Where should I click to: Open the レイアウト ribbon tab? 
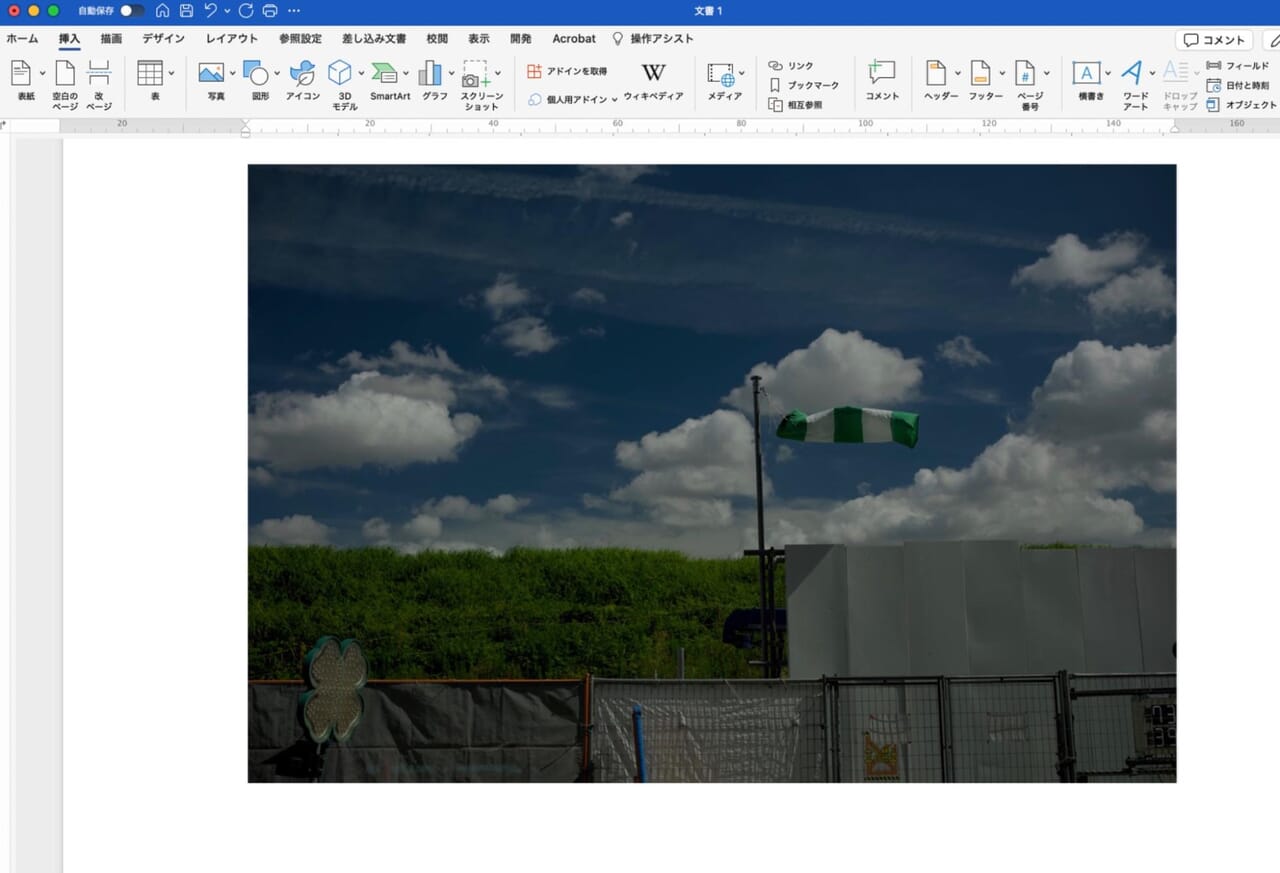click(232, 39)
